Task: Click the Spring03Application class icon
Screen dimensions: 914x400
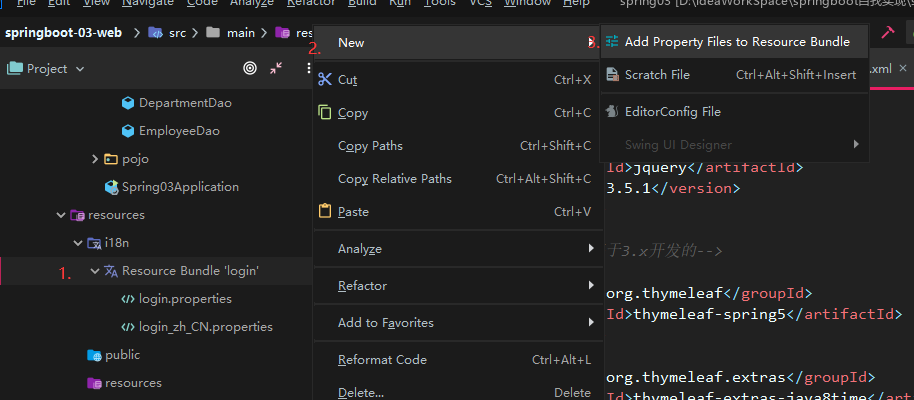Action: (x=112, y=187)
